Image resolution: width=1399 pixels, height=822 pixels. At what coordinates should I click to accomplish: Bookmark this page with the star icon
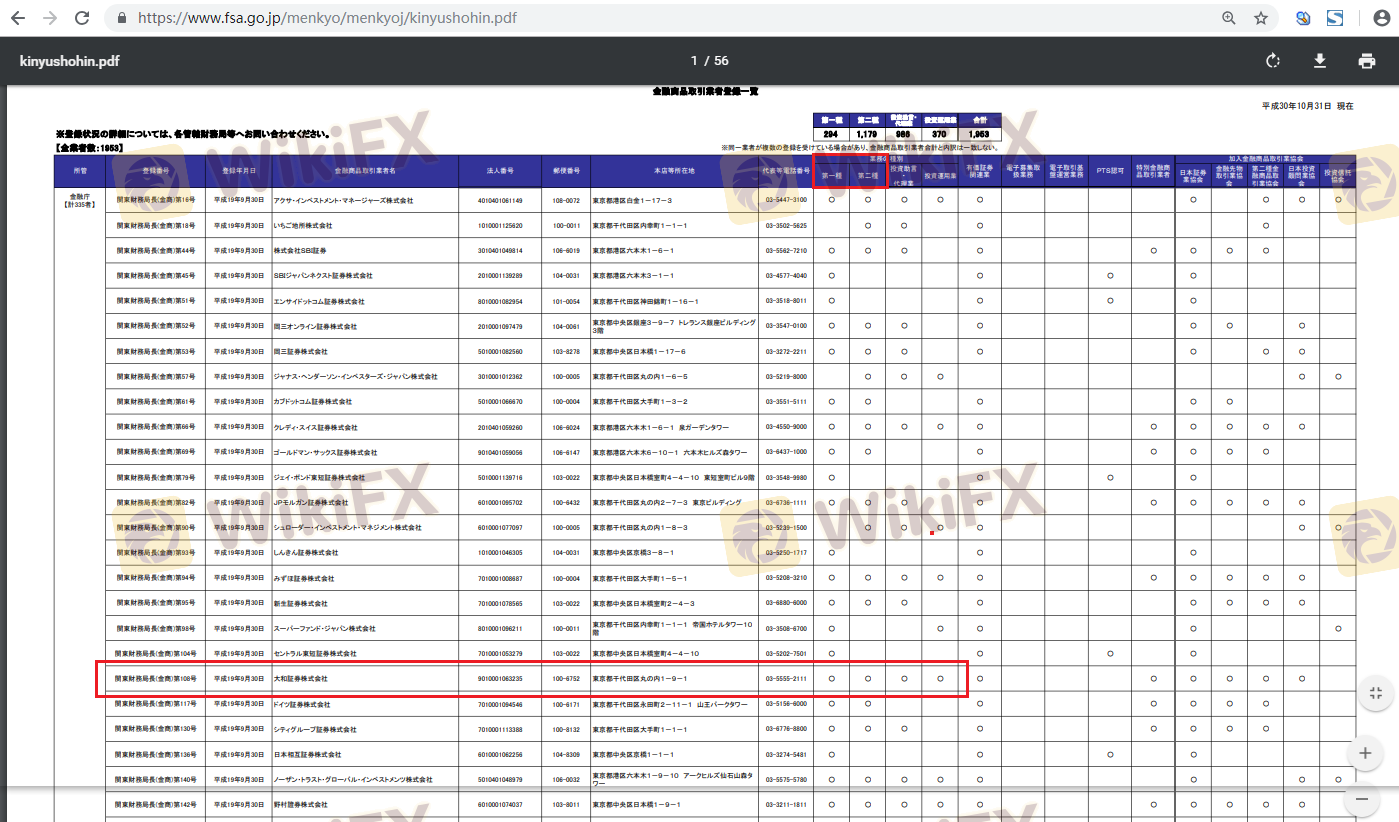point(1261,18)
